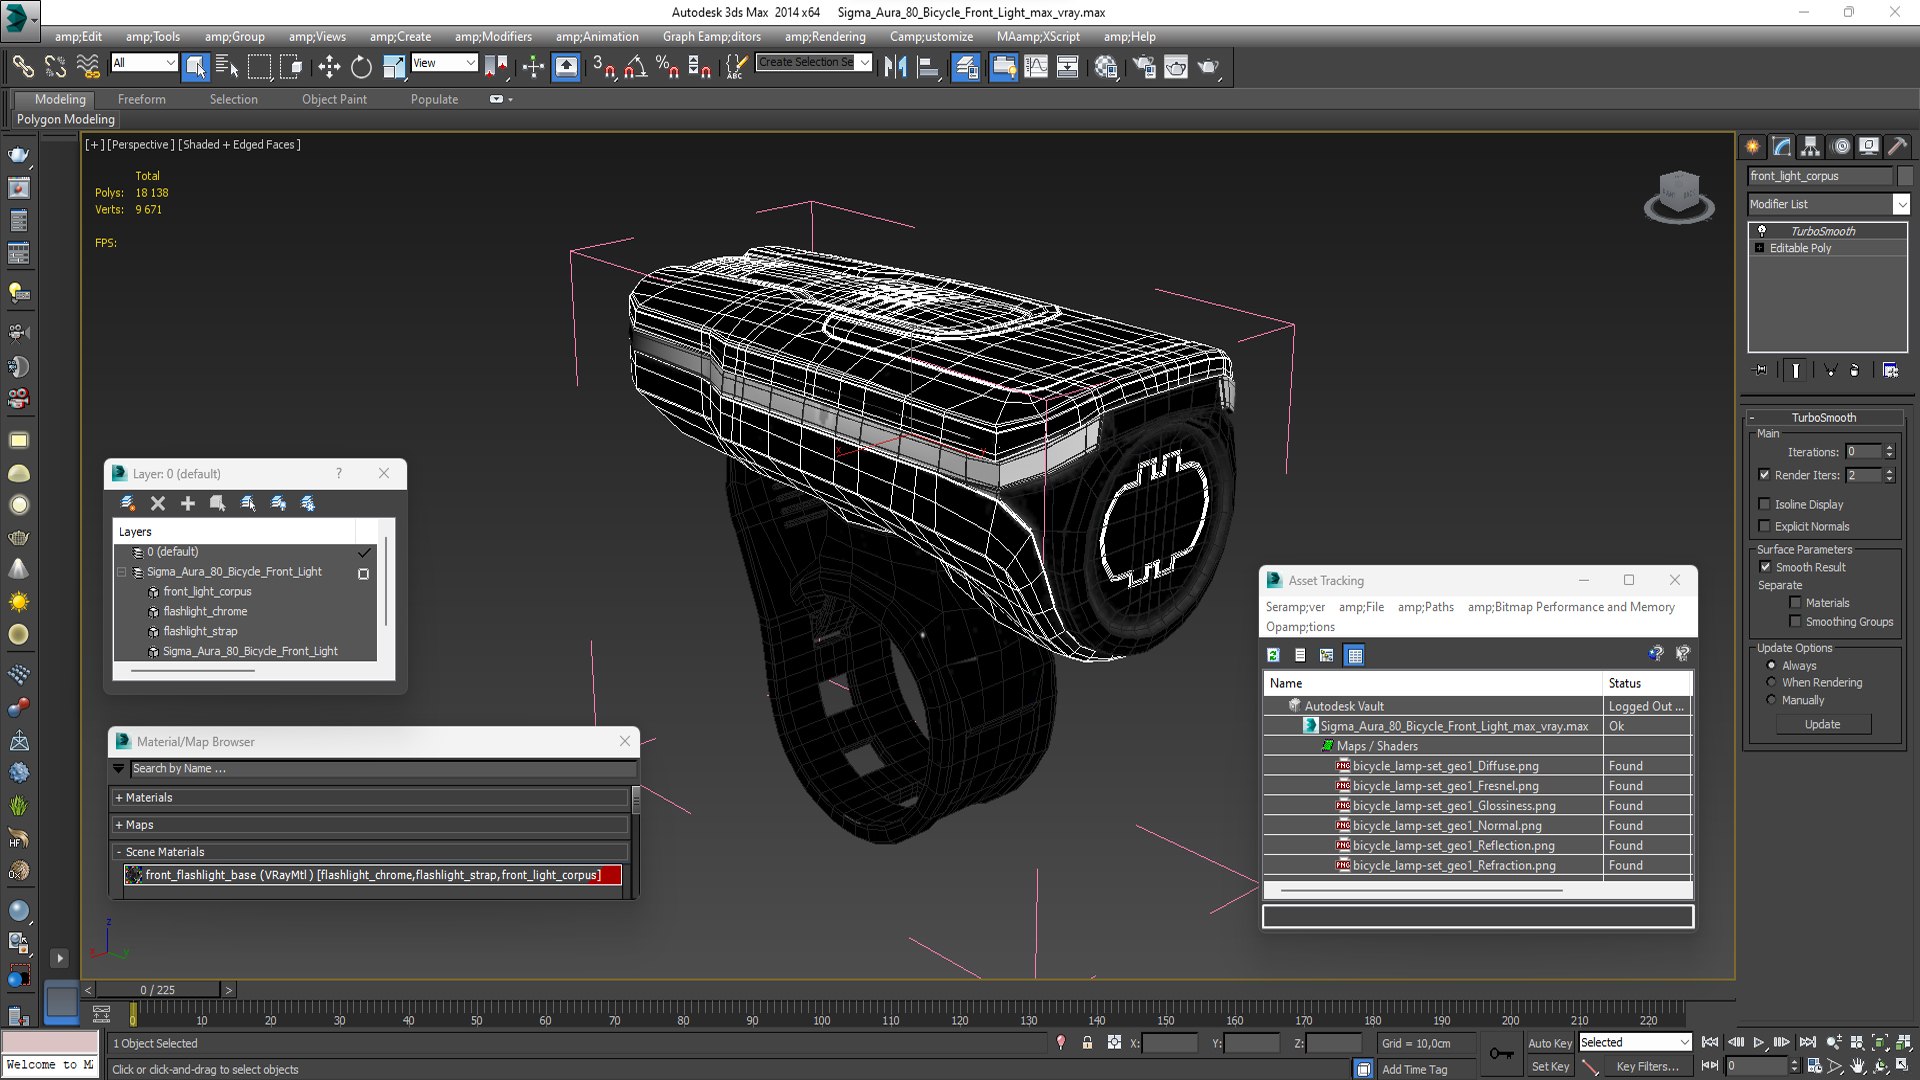Image resolution: width=1920 pixels, height=1080 pixels.
Task: Open the Object Paint ribbon tab
Action: (x=334, y=99)
